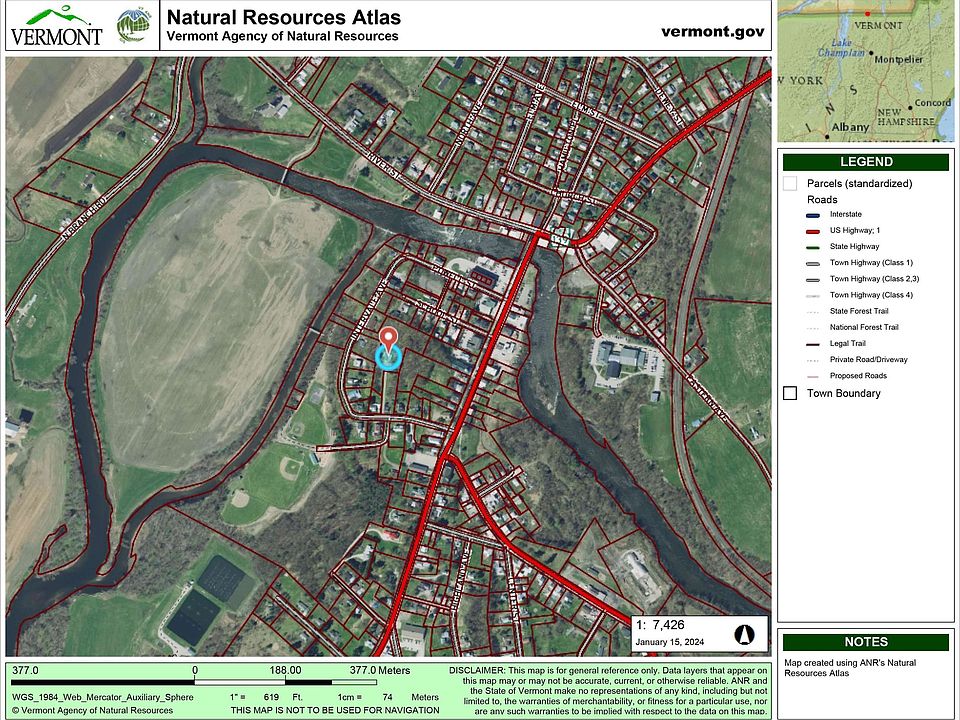The image size is (960, 720).
Task: Click the Town Boundary legend box
Action: tap(790, 393)
